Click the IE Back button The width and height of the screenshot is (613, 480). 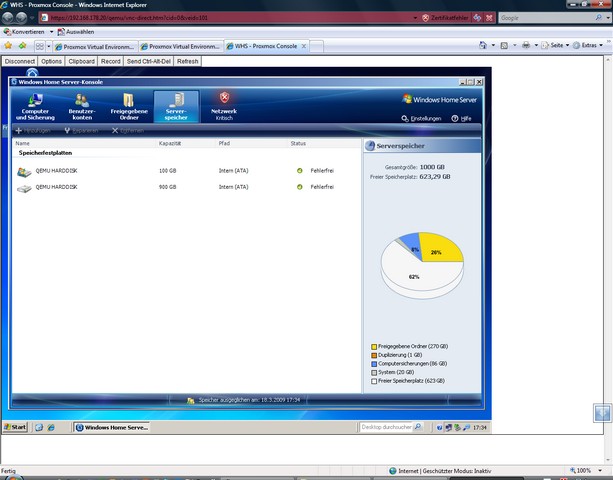point(7,18)
